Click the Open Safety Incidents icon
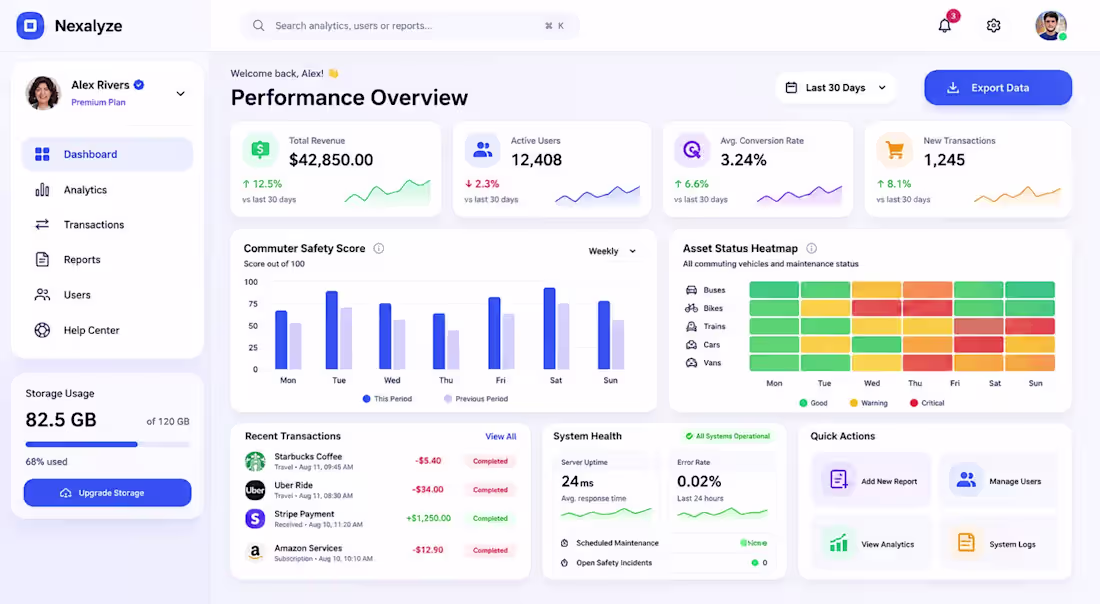1100x604 pixels. click(565, 563)
